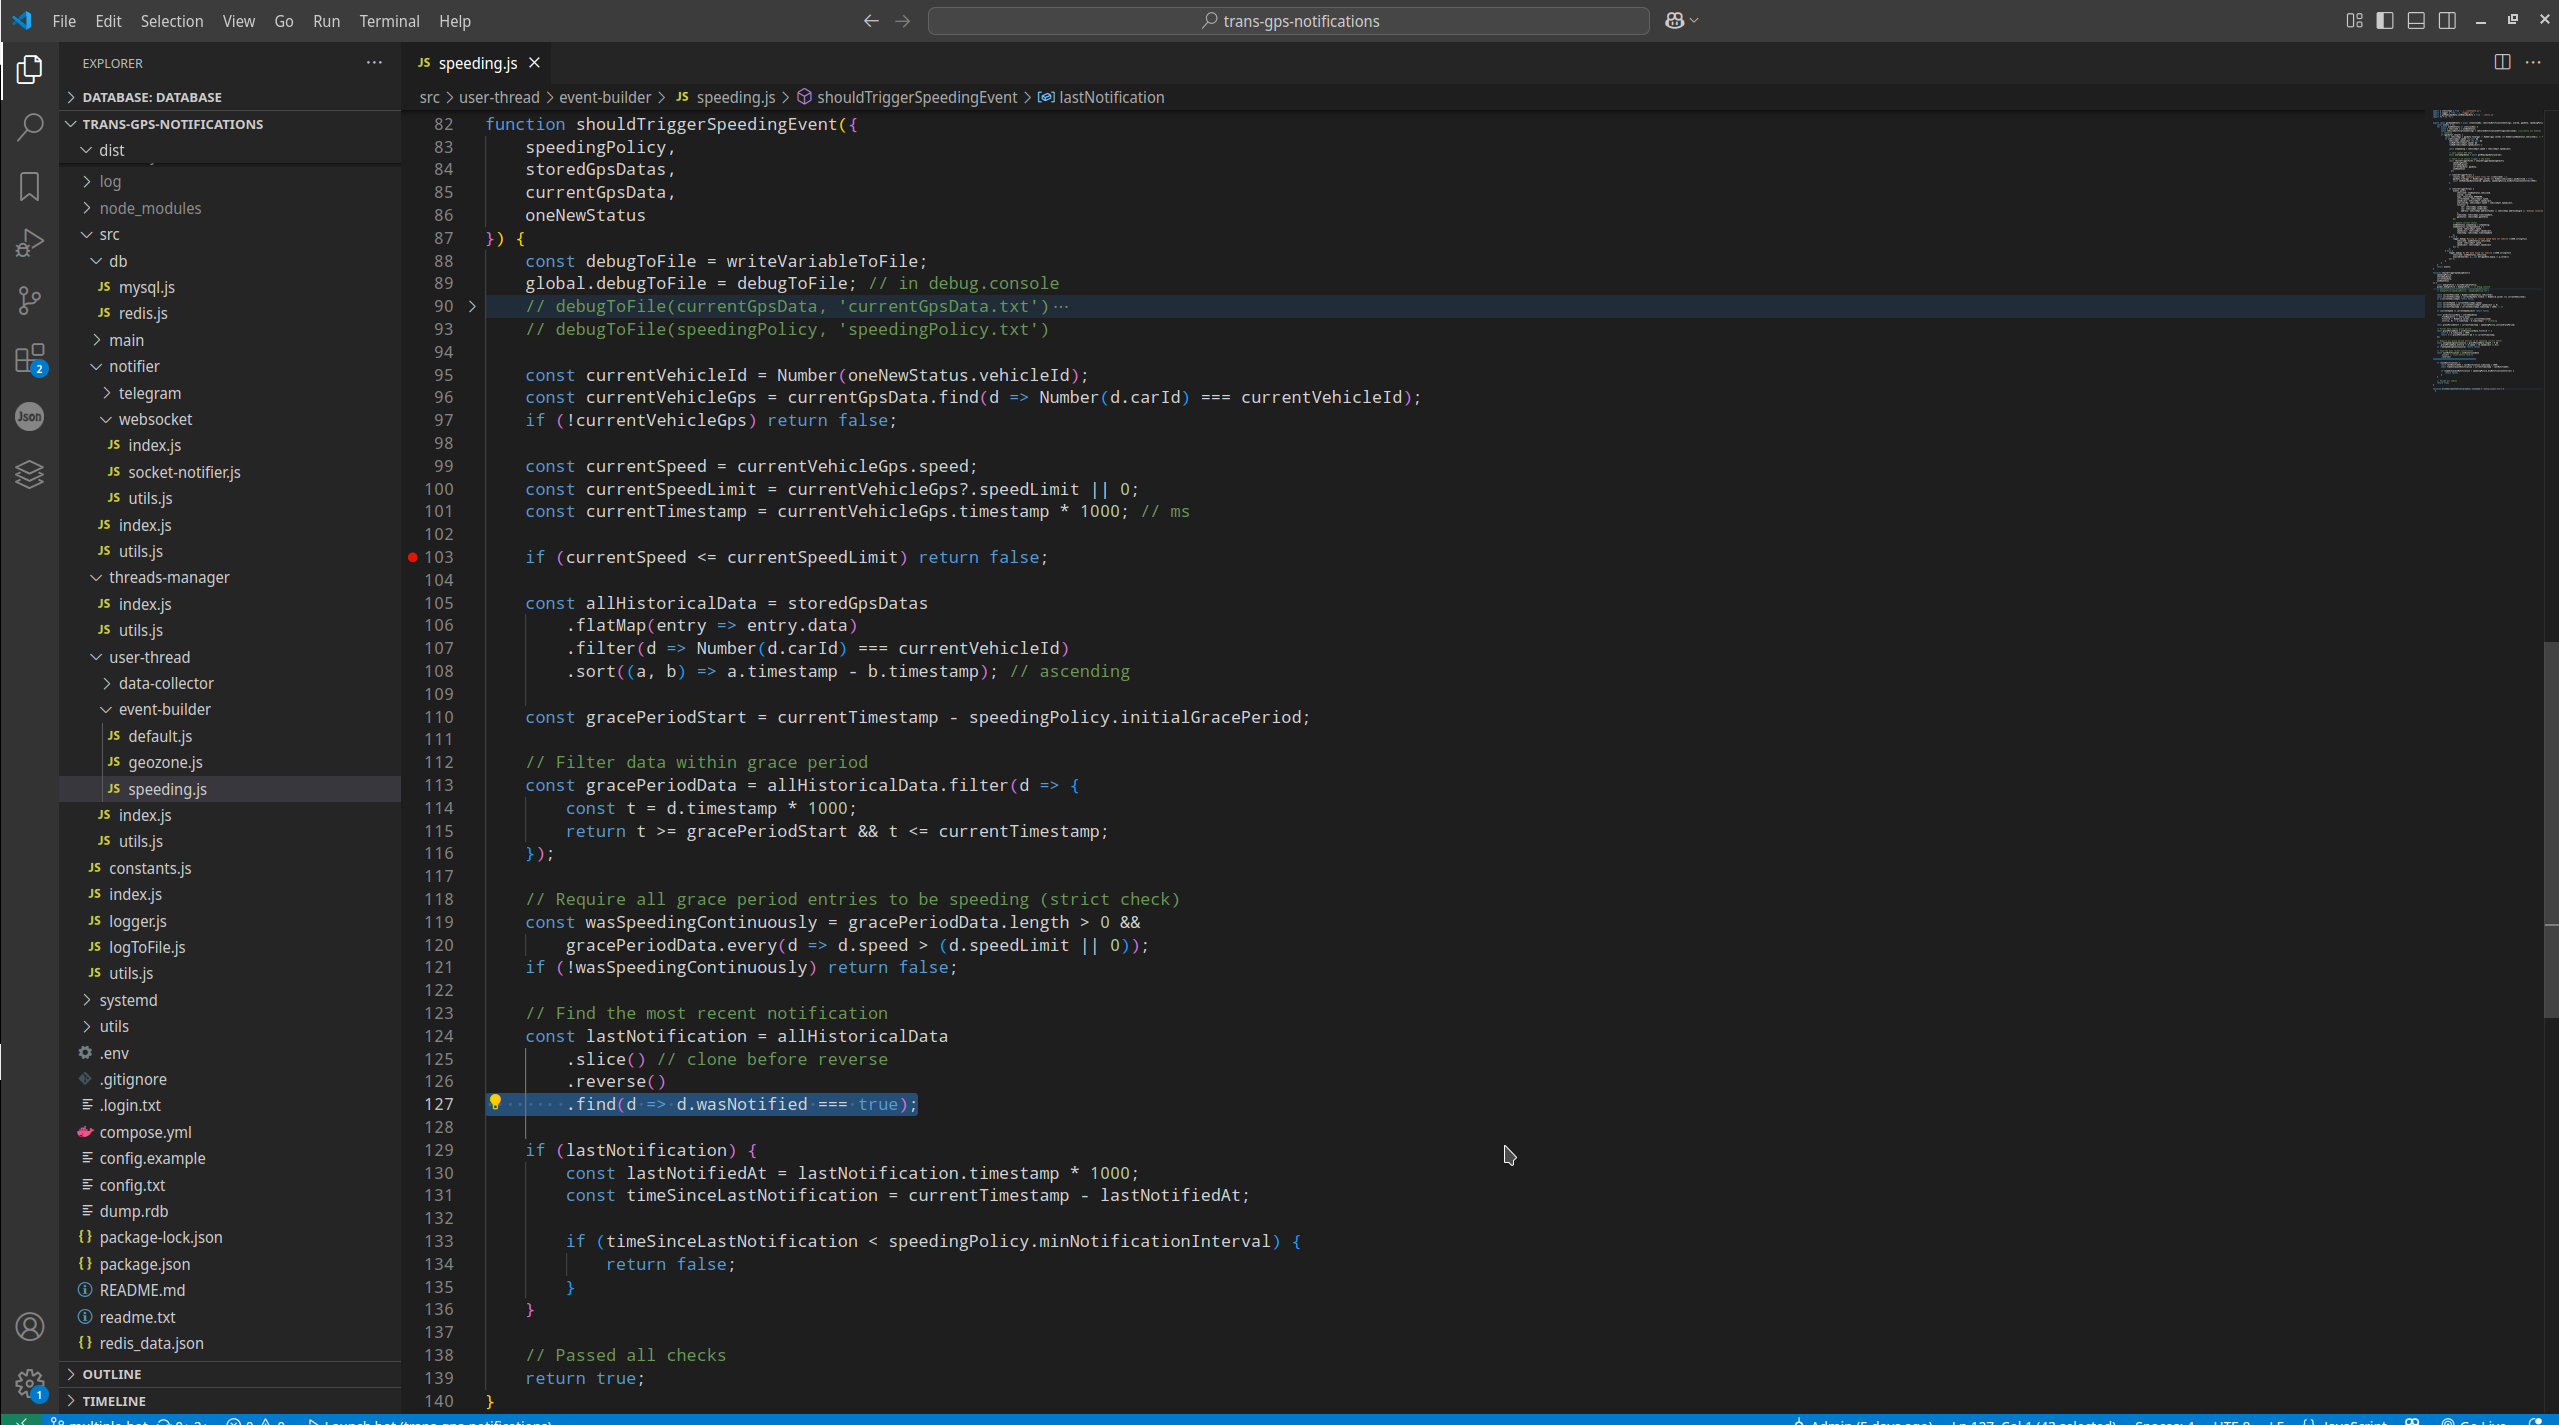Click the Bookmarks icon in activity bar
2559x1425 pixels.
[x=30, y=186]
